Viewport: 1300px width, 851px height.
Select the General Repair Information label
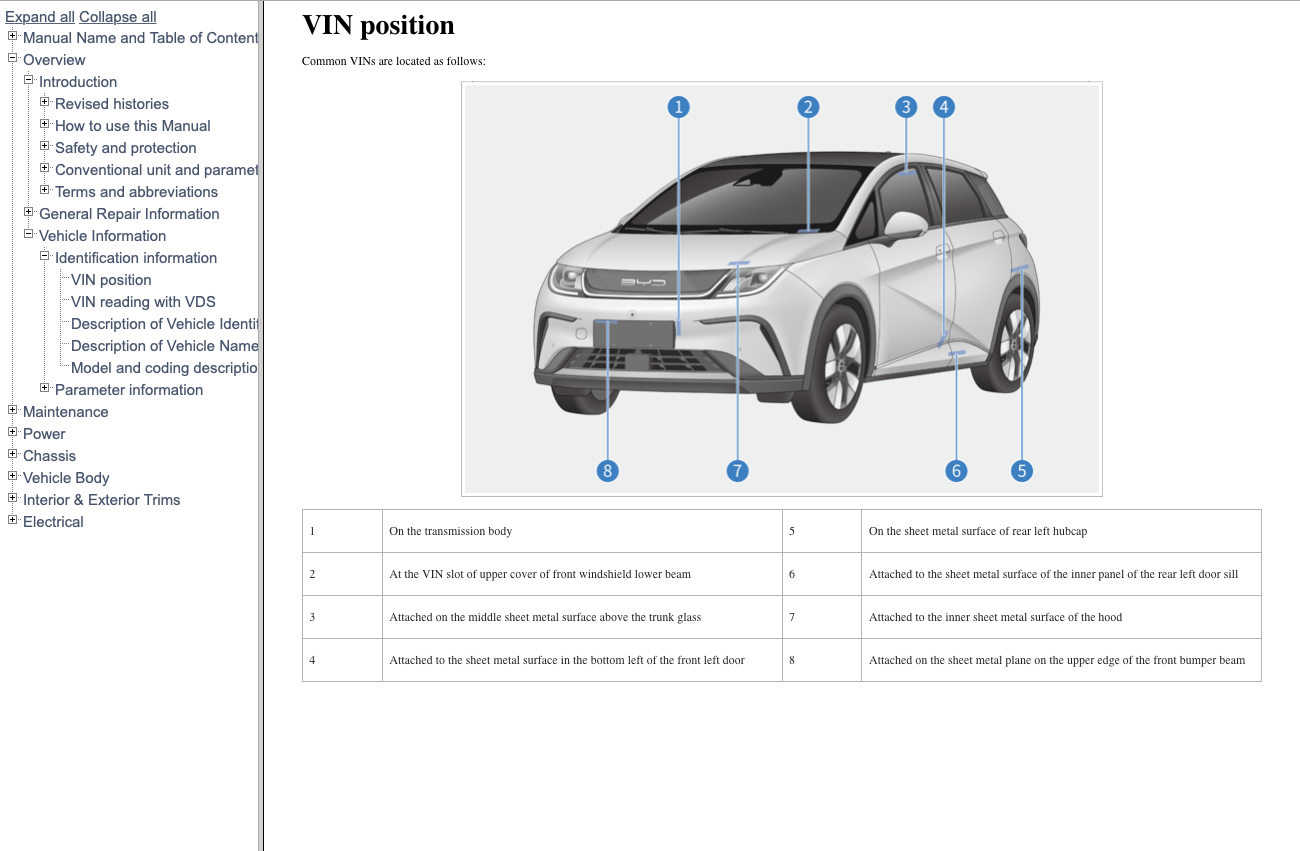(129, 214)
